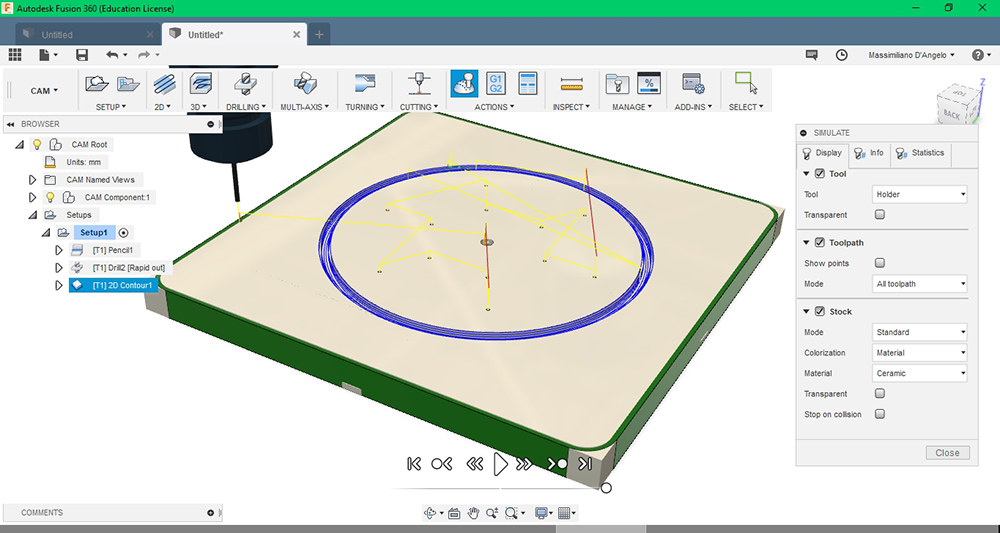
Task: Expand the [T1] Drill2 operation
Action: [x=59, y=268]
